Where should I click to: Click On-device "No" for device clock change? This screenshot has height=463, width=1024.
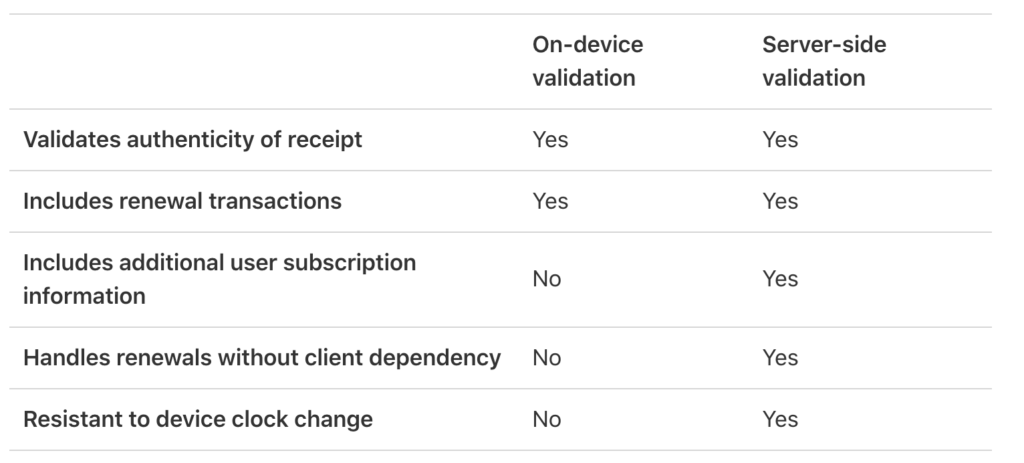tap(547, 419)
